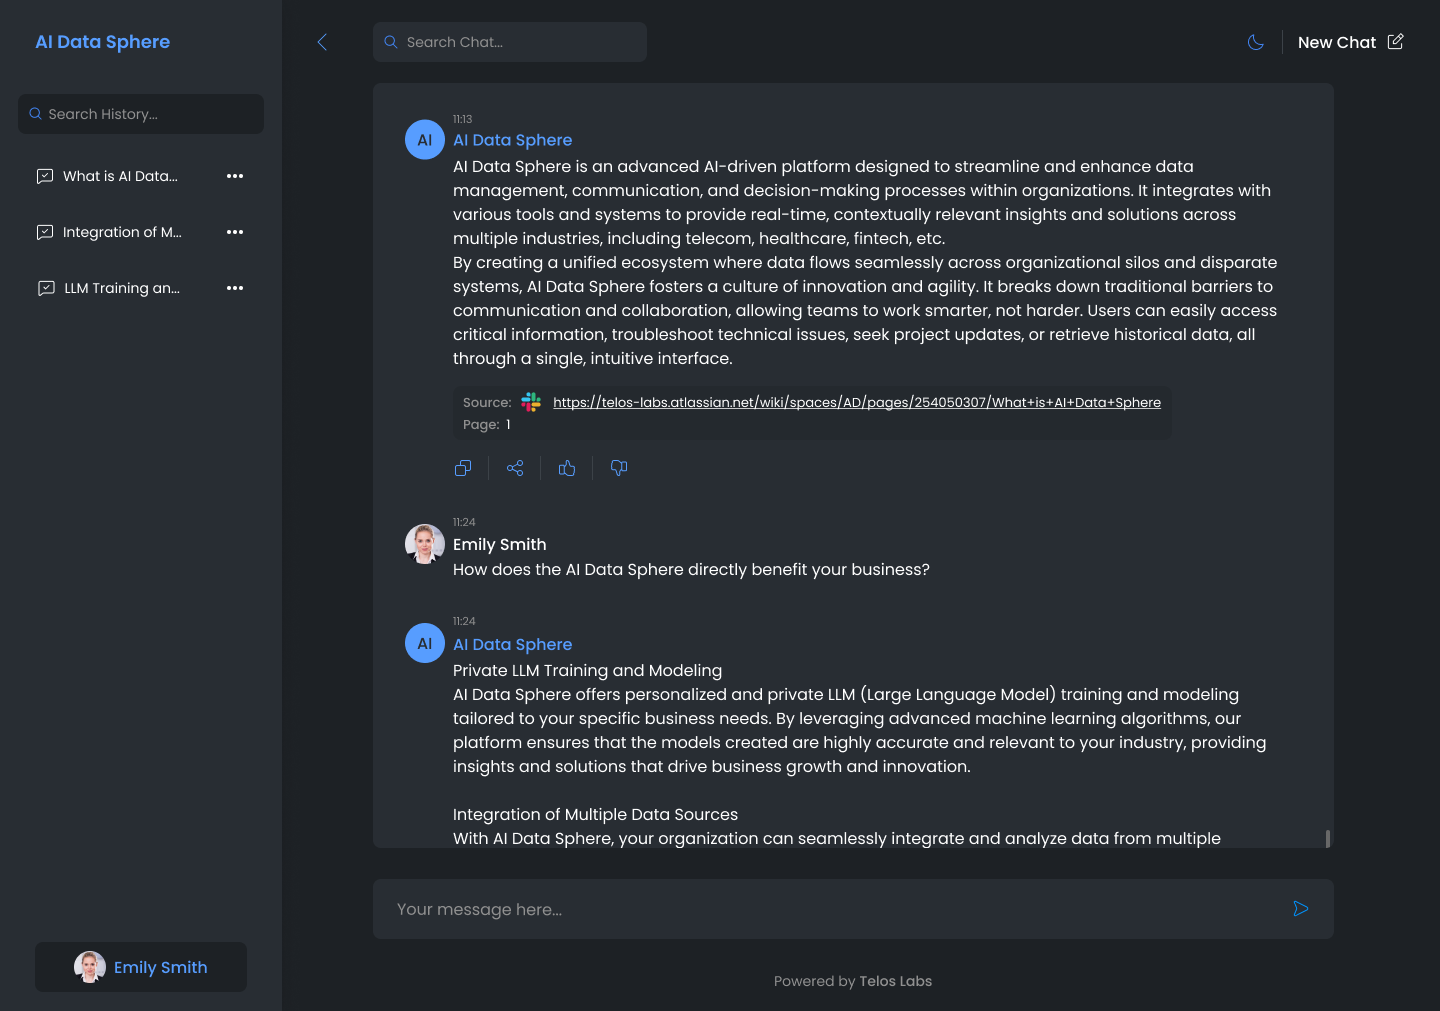Focus the 'Your message here...' input
This screenshot has height=1011, width=1440.
point(835,909)
